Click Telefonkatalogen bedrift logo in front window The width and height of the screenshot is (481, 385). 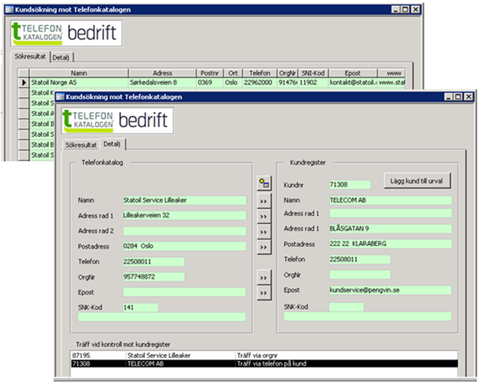(117, 120)
